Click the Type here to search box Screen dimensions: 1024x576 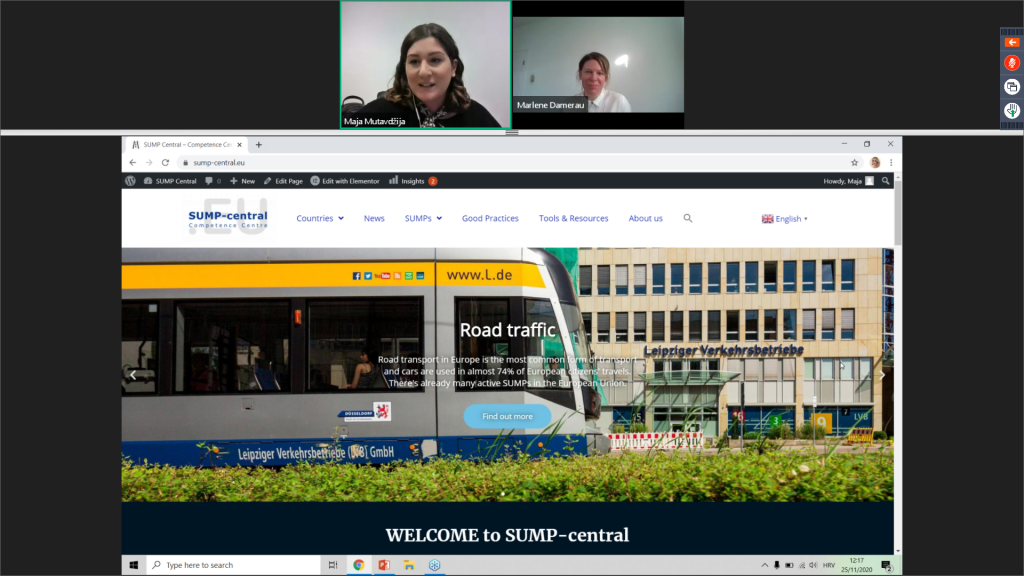[x=234, y=565]
